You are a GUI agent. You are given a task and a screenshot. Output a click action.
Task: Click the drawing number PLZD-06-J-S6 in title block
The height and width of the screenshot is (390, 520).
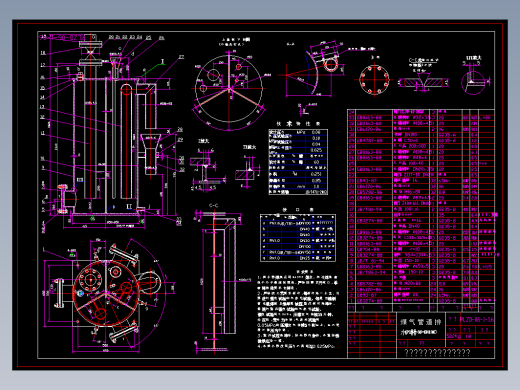point(477,319)
